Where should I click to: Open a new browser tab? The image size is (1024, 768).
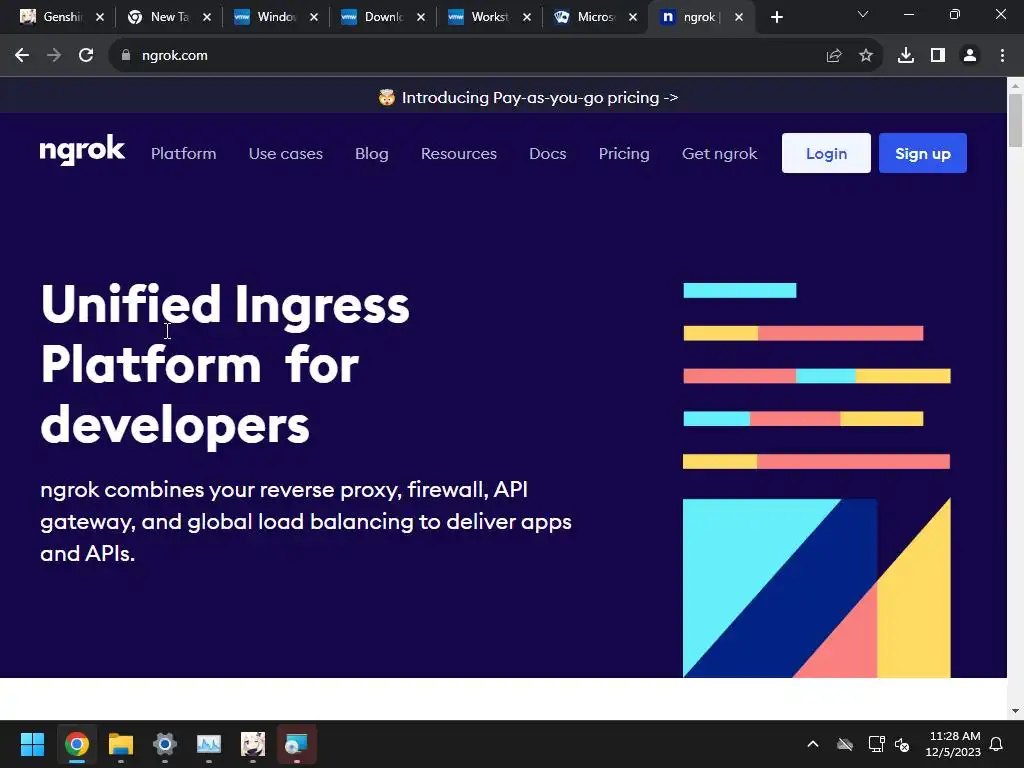coord(776,17)
